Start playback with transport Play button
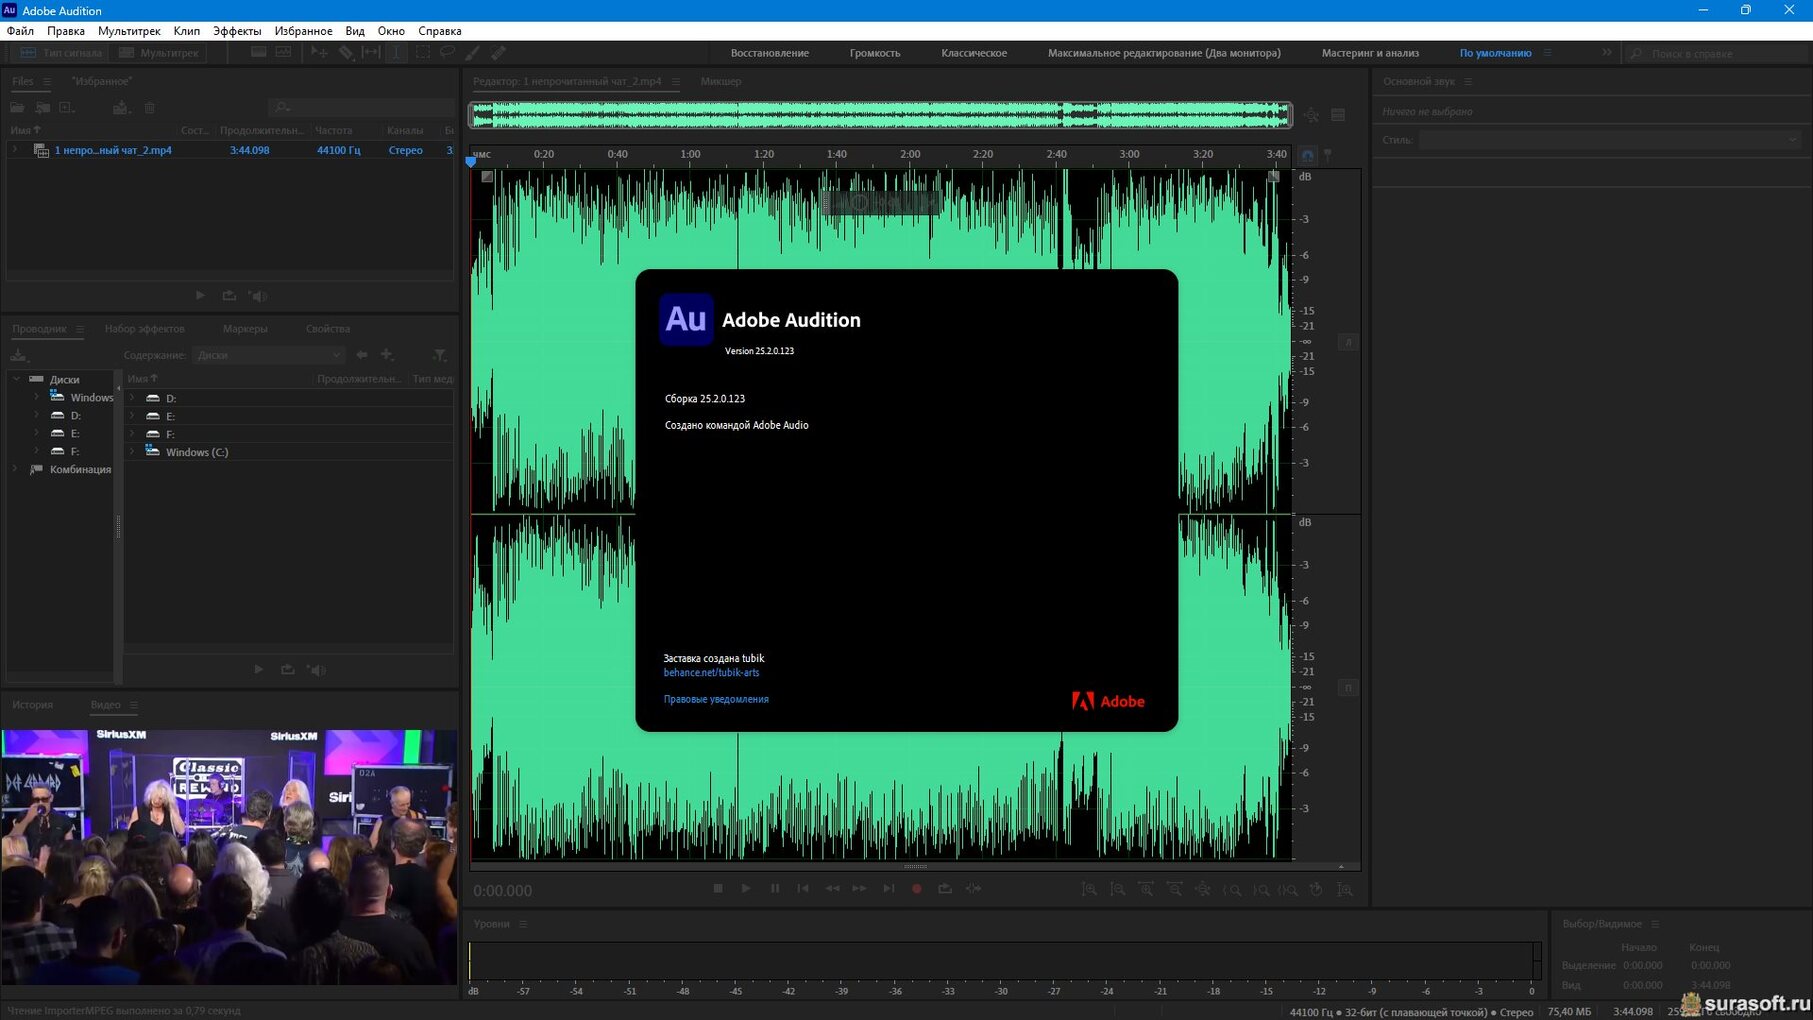 746,888
